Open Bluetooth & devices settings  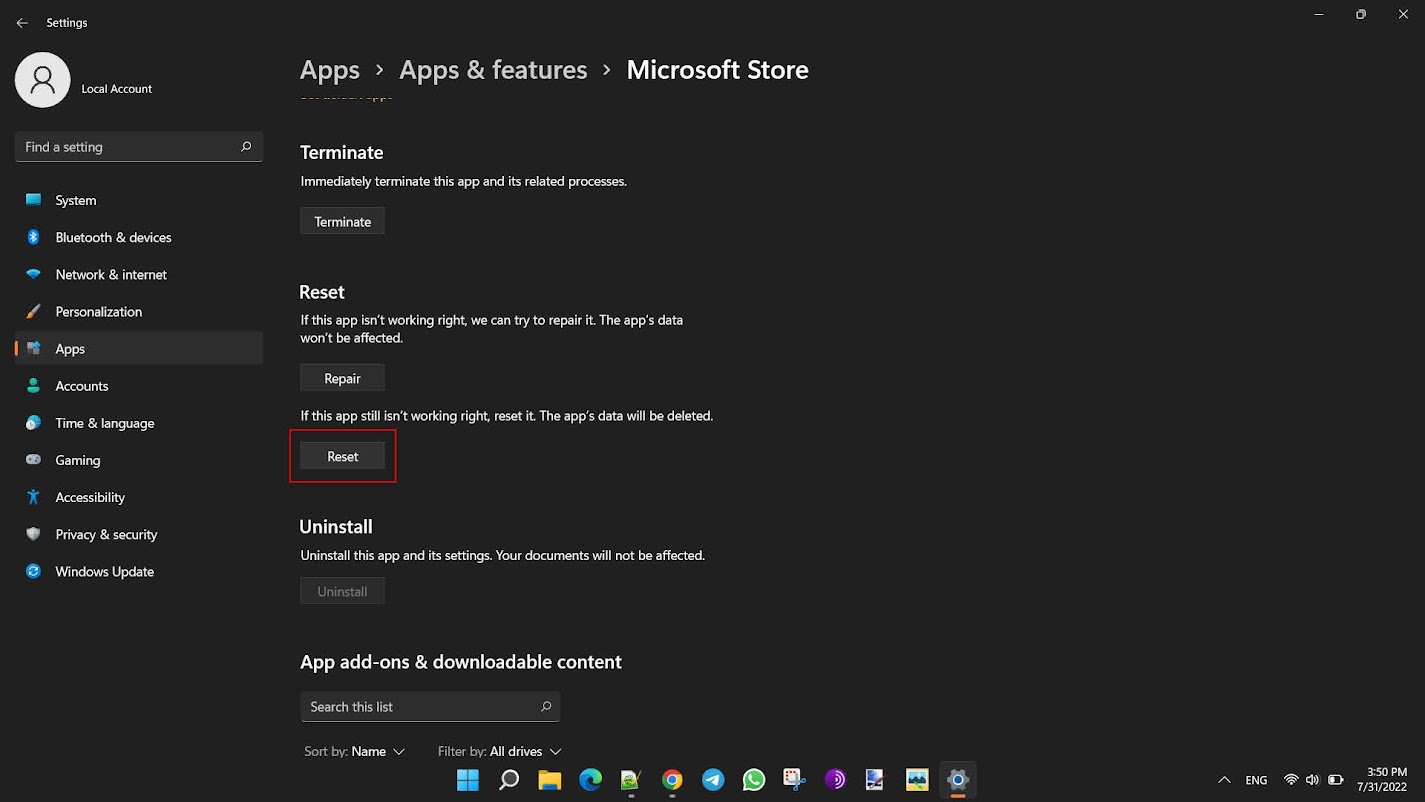[x=139, y=237]
